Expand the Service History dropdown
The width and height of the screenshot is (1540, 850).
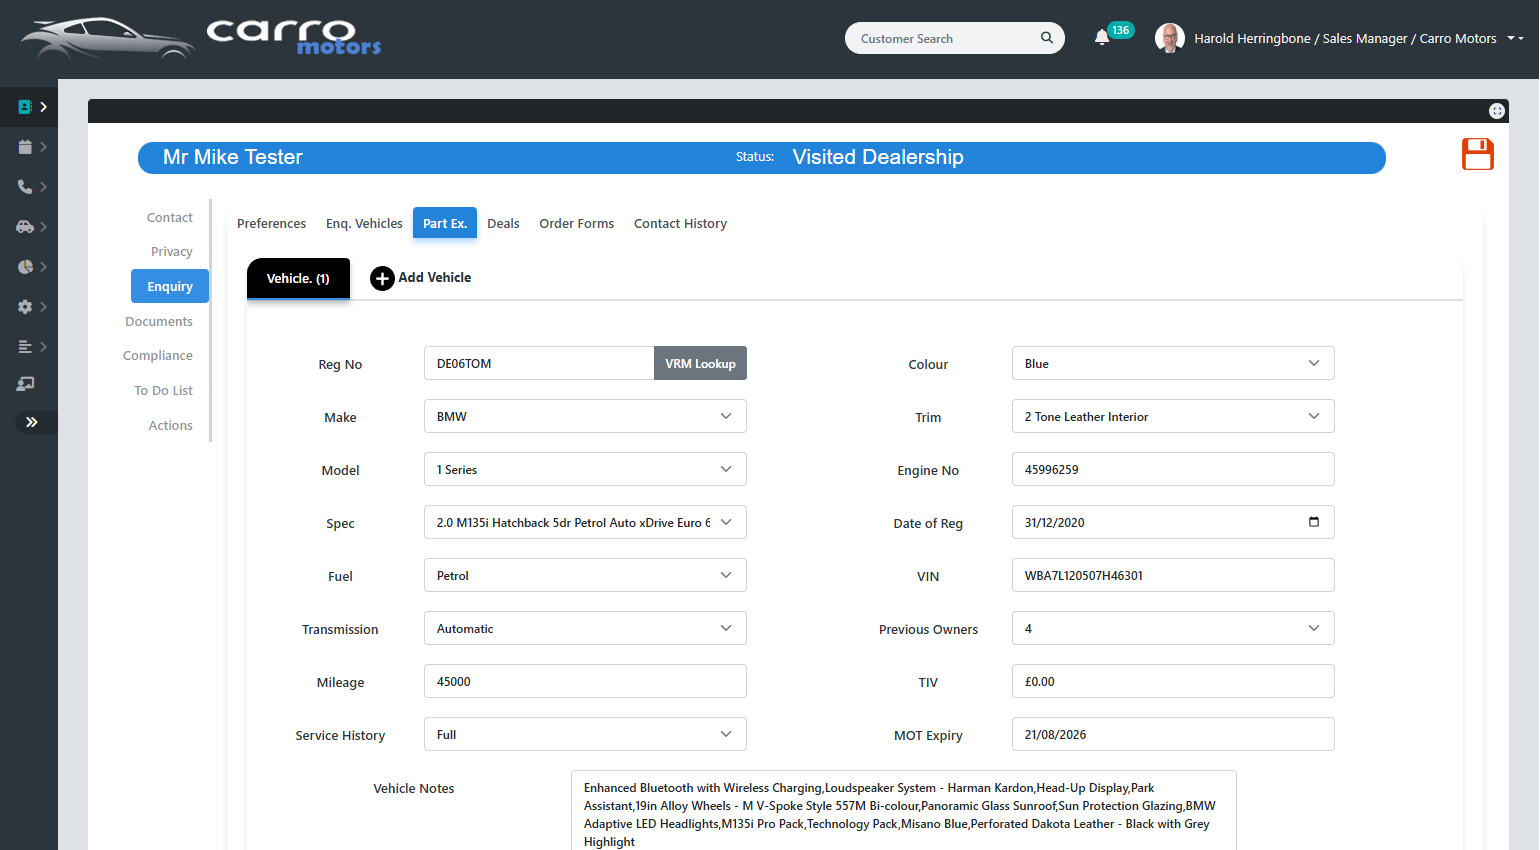(585, 735)
